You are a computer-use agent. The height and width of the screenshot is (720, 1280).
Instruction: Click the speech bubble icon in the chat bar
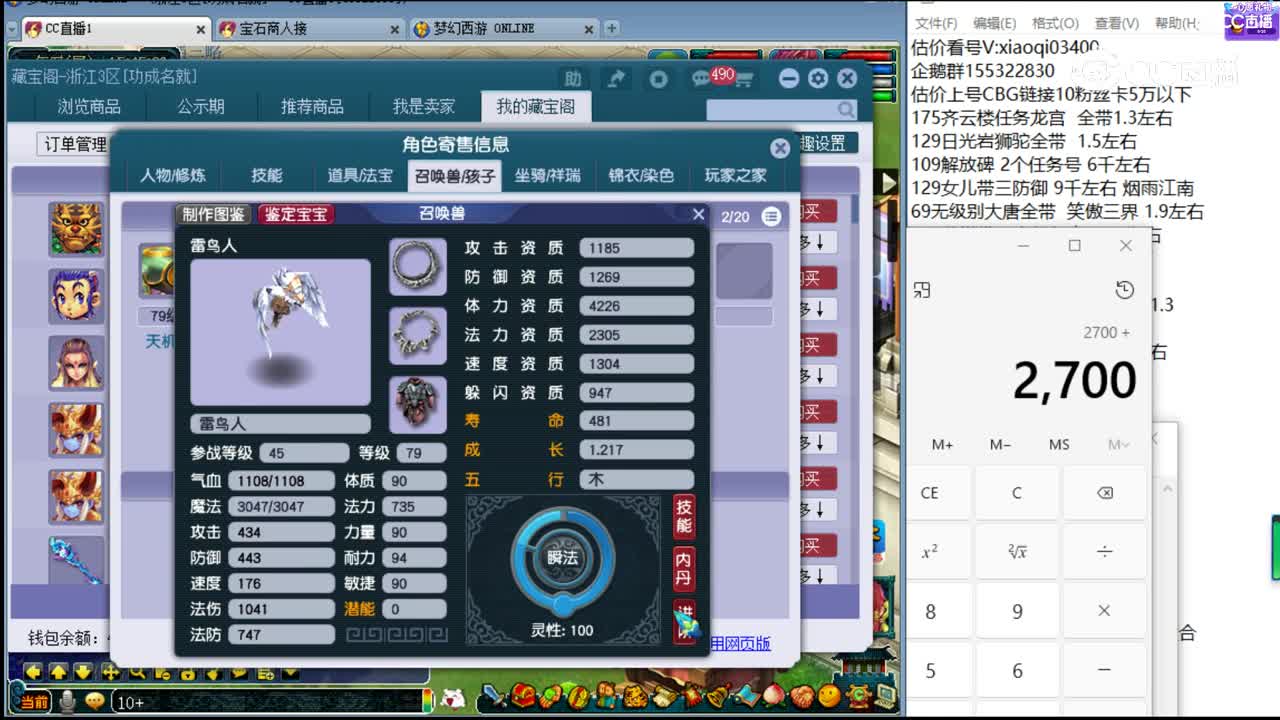point(95,701)
